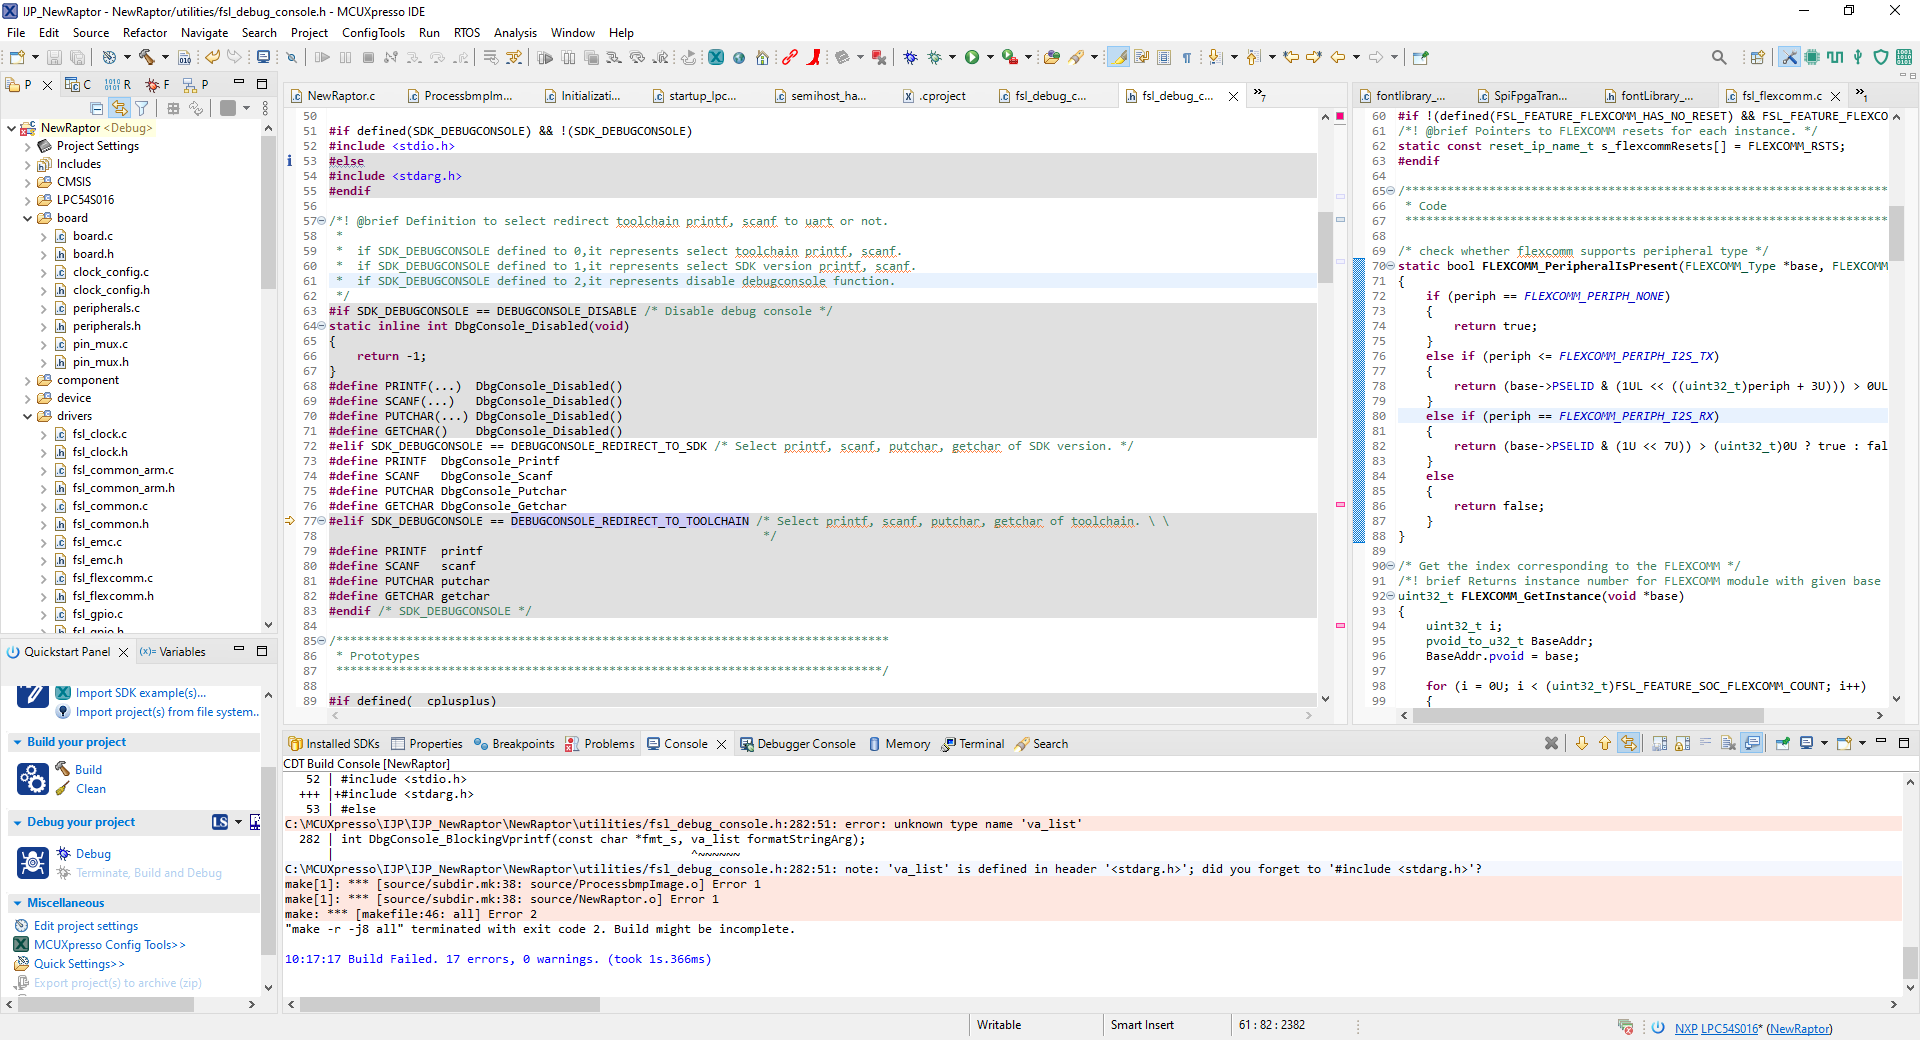Click the Edit project settings link

86,926
